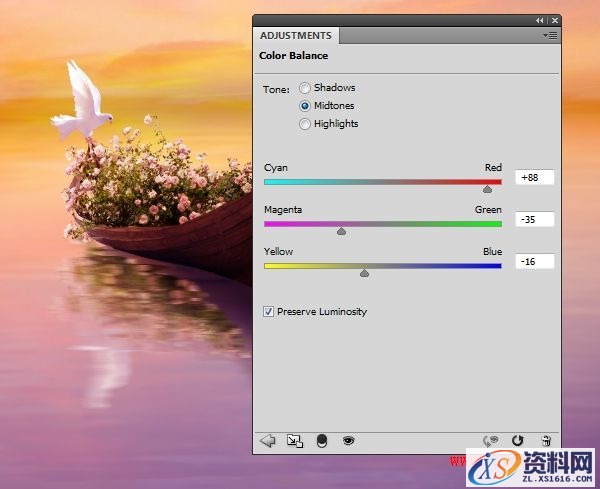Click the Cyan-Red value field showing +88
Viewport: 600px width, 489px height.
[535, 177]
